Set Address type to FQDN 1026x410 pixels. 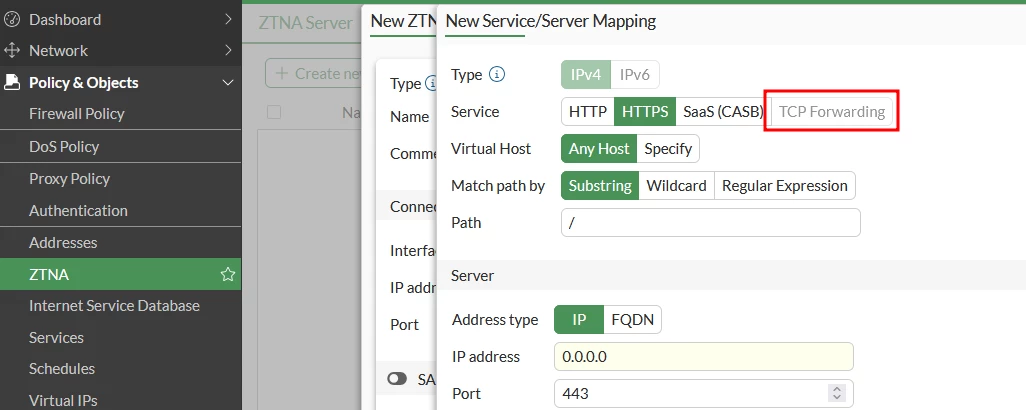[x=632, y=320]
